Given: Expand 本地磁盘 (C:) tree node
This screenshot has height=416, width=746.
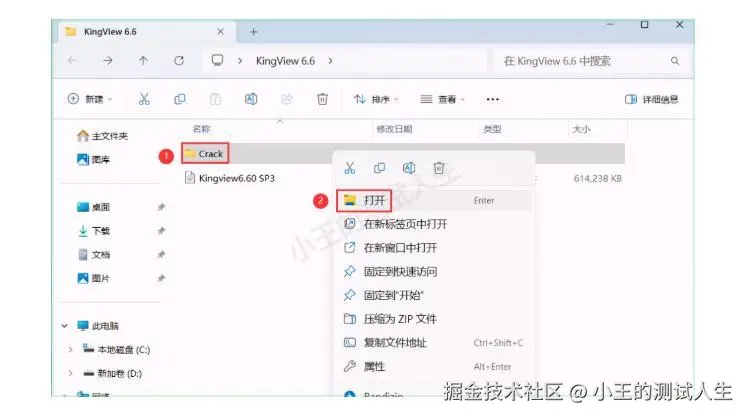Looking at the screenshot, I should point(70,350).
